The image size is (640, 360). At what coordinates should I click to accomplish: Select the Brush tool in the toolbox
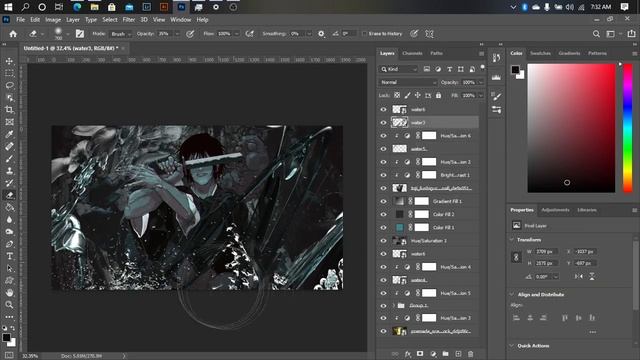[9, 159]
